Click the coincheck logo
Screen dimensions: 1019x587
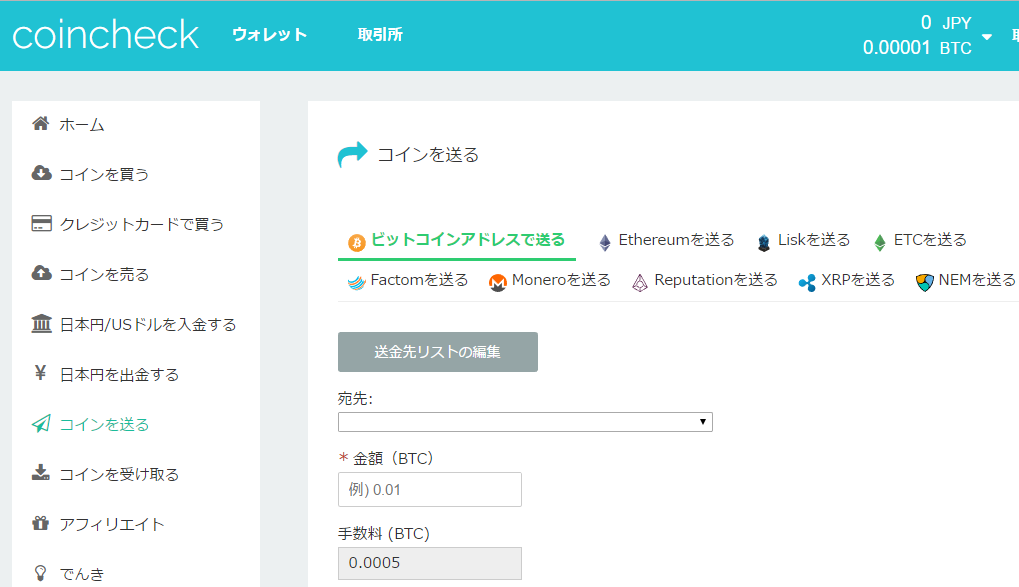(105, 34)
